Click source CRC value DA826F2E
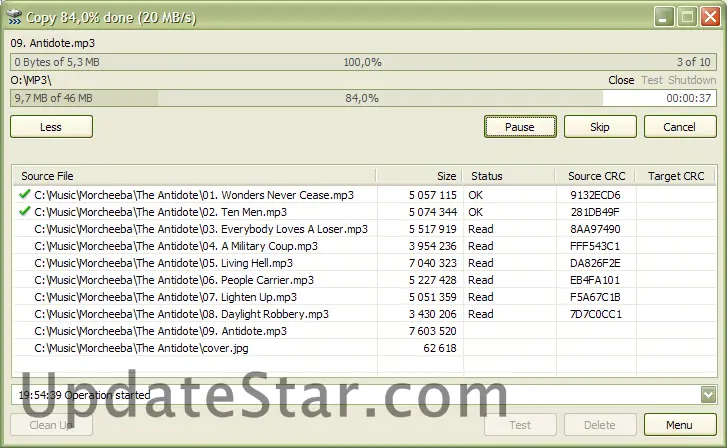Screen dimensions: 727x448 (595, 263)
